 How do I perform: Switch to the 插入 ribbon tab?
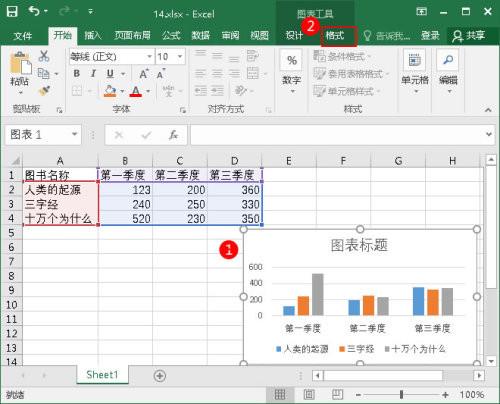tap(93, 35)
